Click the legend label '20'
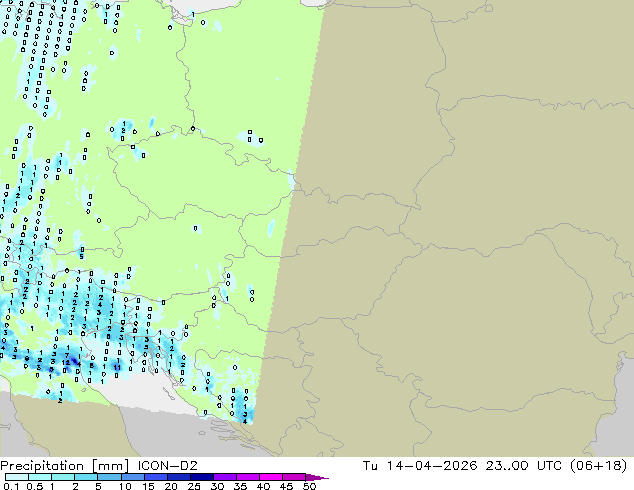This screenshot has height=490, width=634. 171,486
